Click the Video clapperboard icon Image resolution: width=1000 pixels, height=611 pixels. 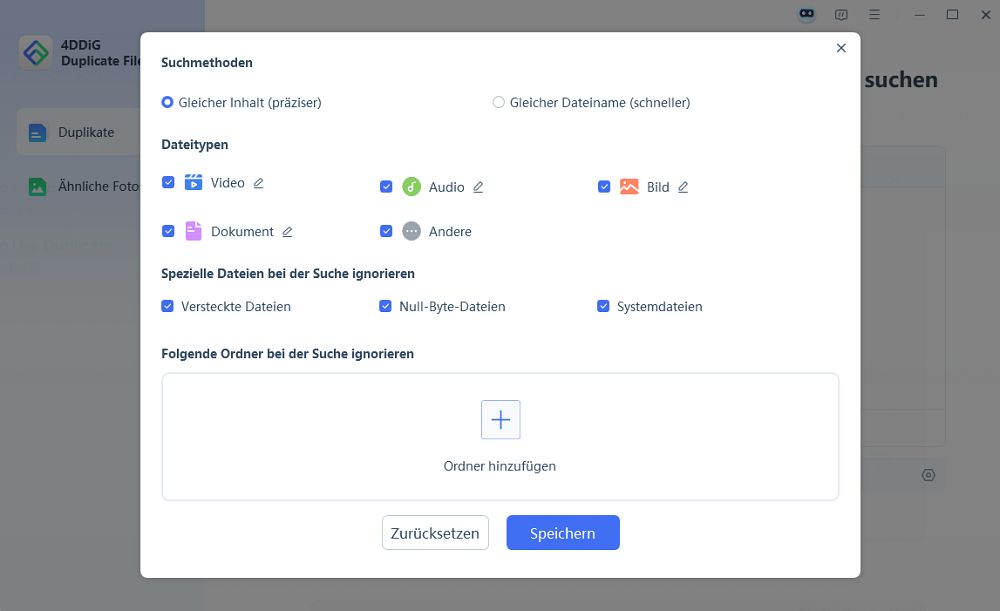click(x=193, y=182)
